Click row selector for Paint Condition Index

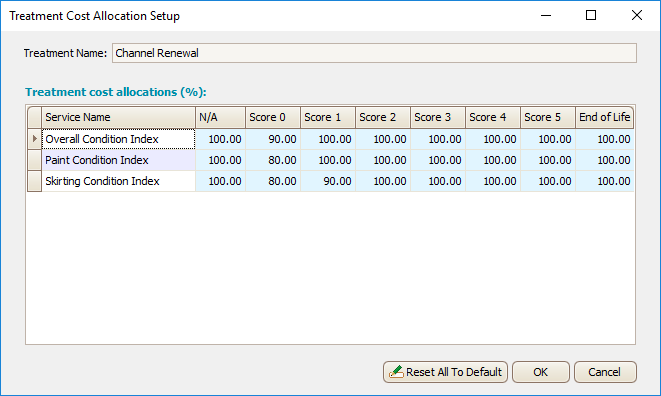pyautogui.click(x=35, y=160)
